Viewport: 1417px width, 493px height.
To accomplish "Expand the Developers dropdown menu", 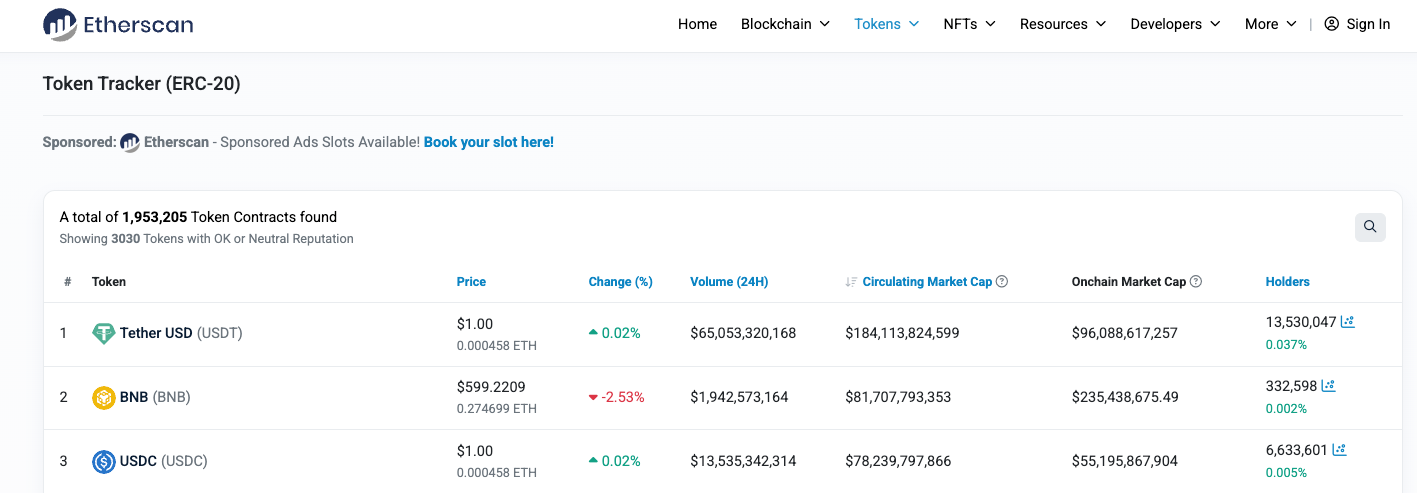I will pos(1175,24).
